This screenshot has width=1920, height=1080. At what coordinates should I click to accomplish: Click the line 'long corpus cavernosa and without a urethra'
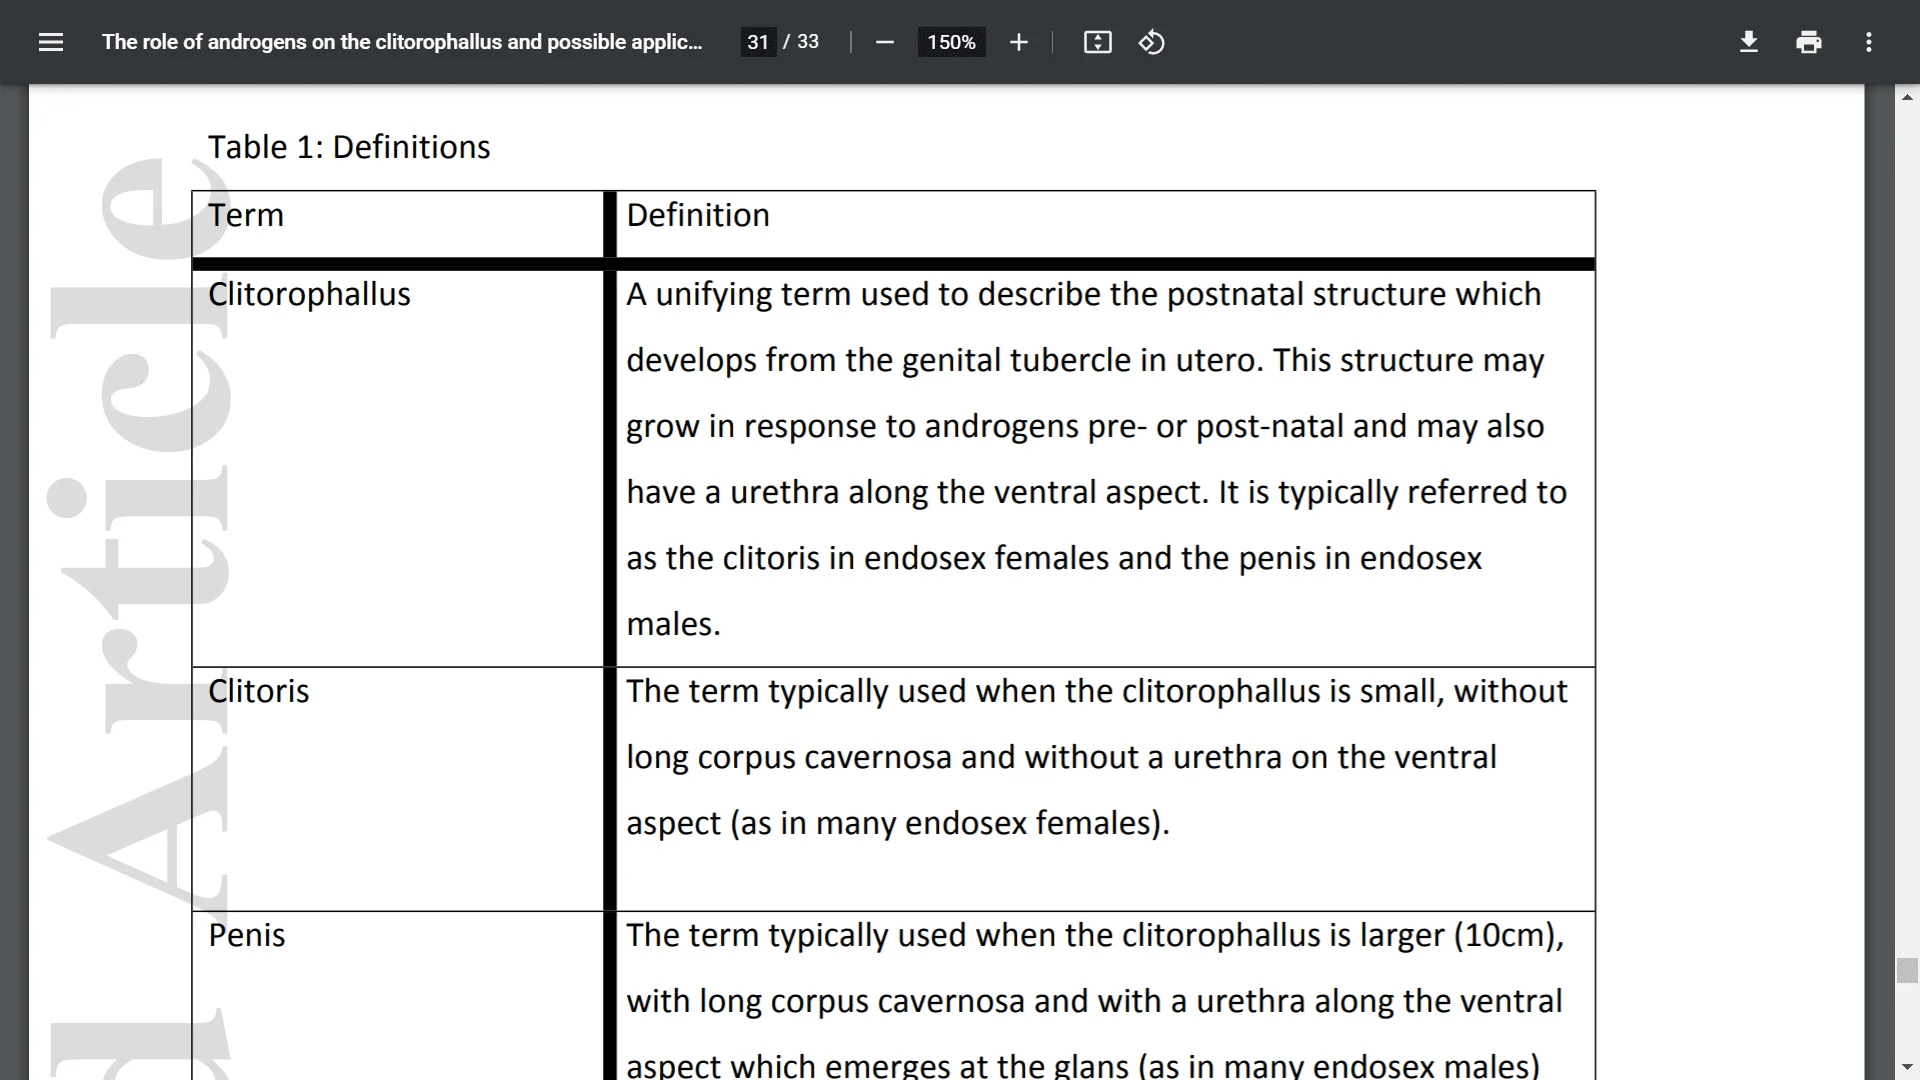1062,757
